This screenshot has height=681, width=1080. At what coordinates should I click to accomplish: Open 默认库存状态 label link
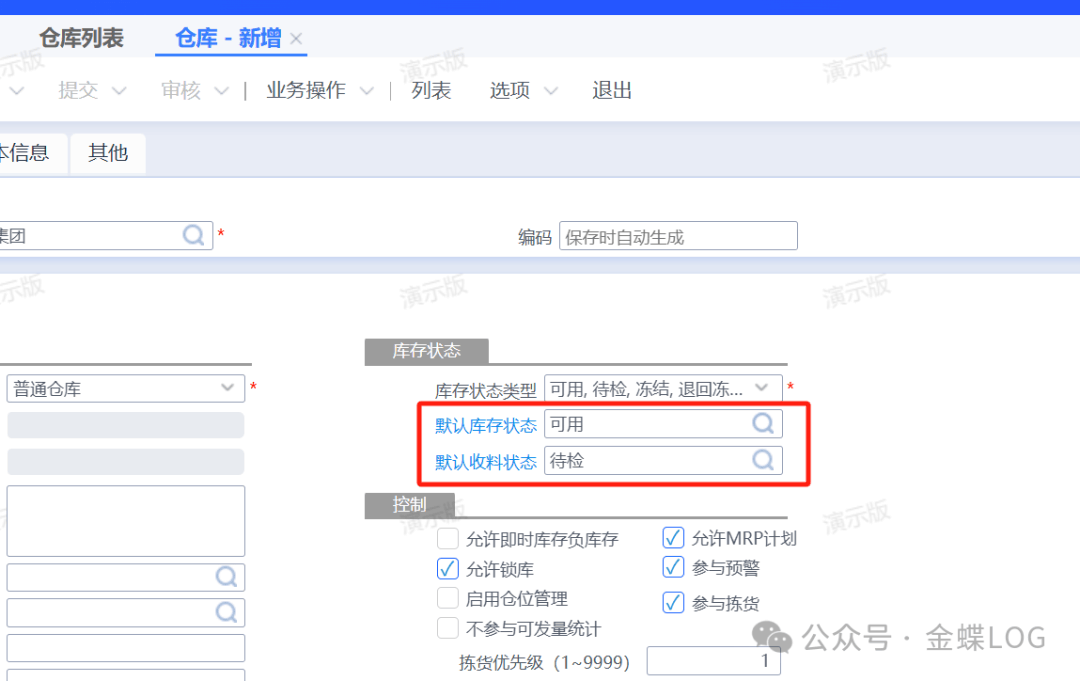[485, 425]
